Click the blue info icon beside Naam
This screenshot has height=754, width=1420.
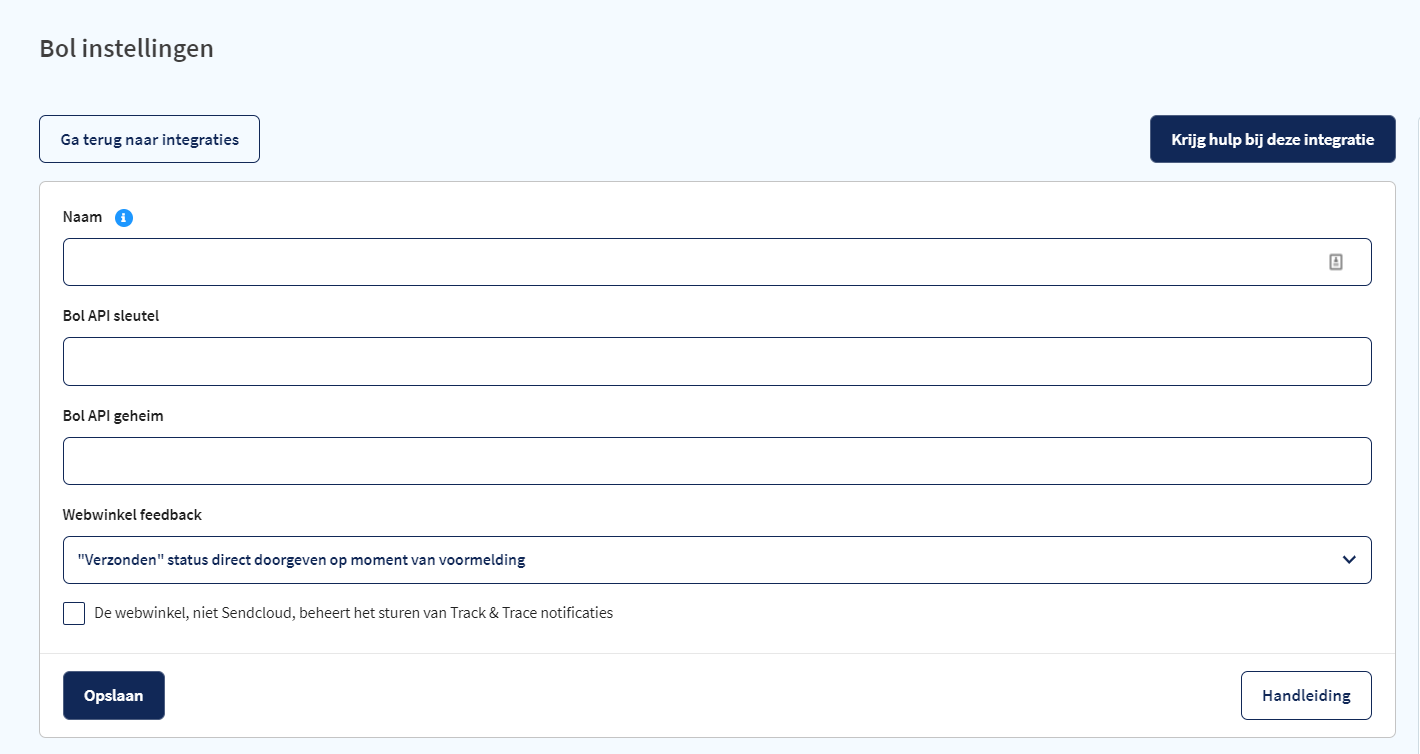point(124,218)
